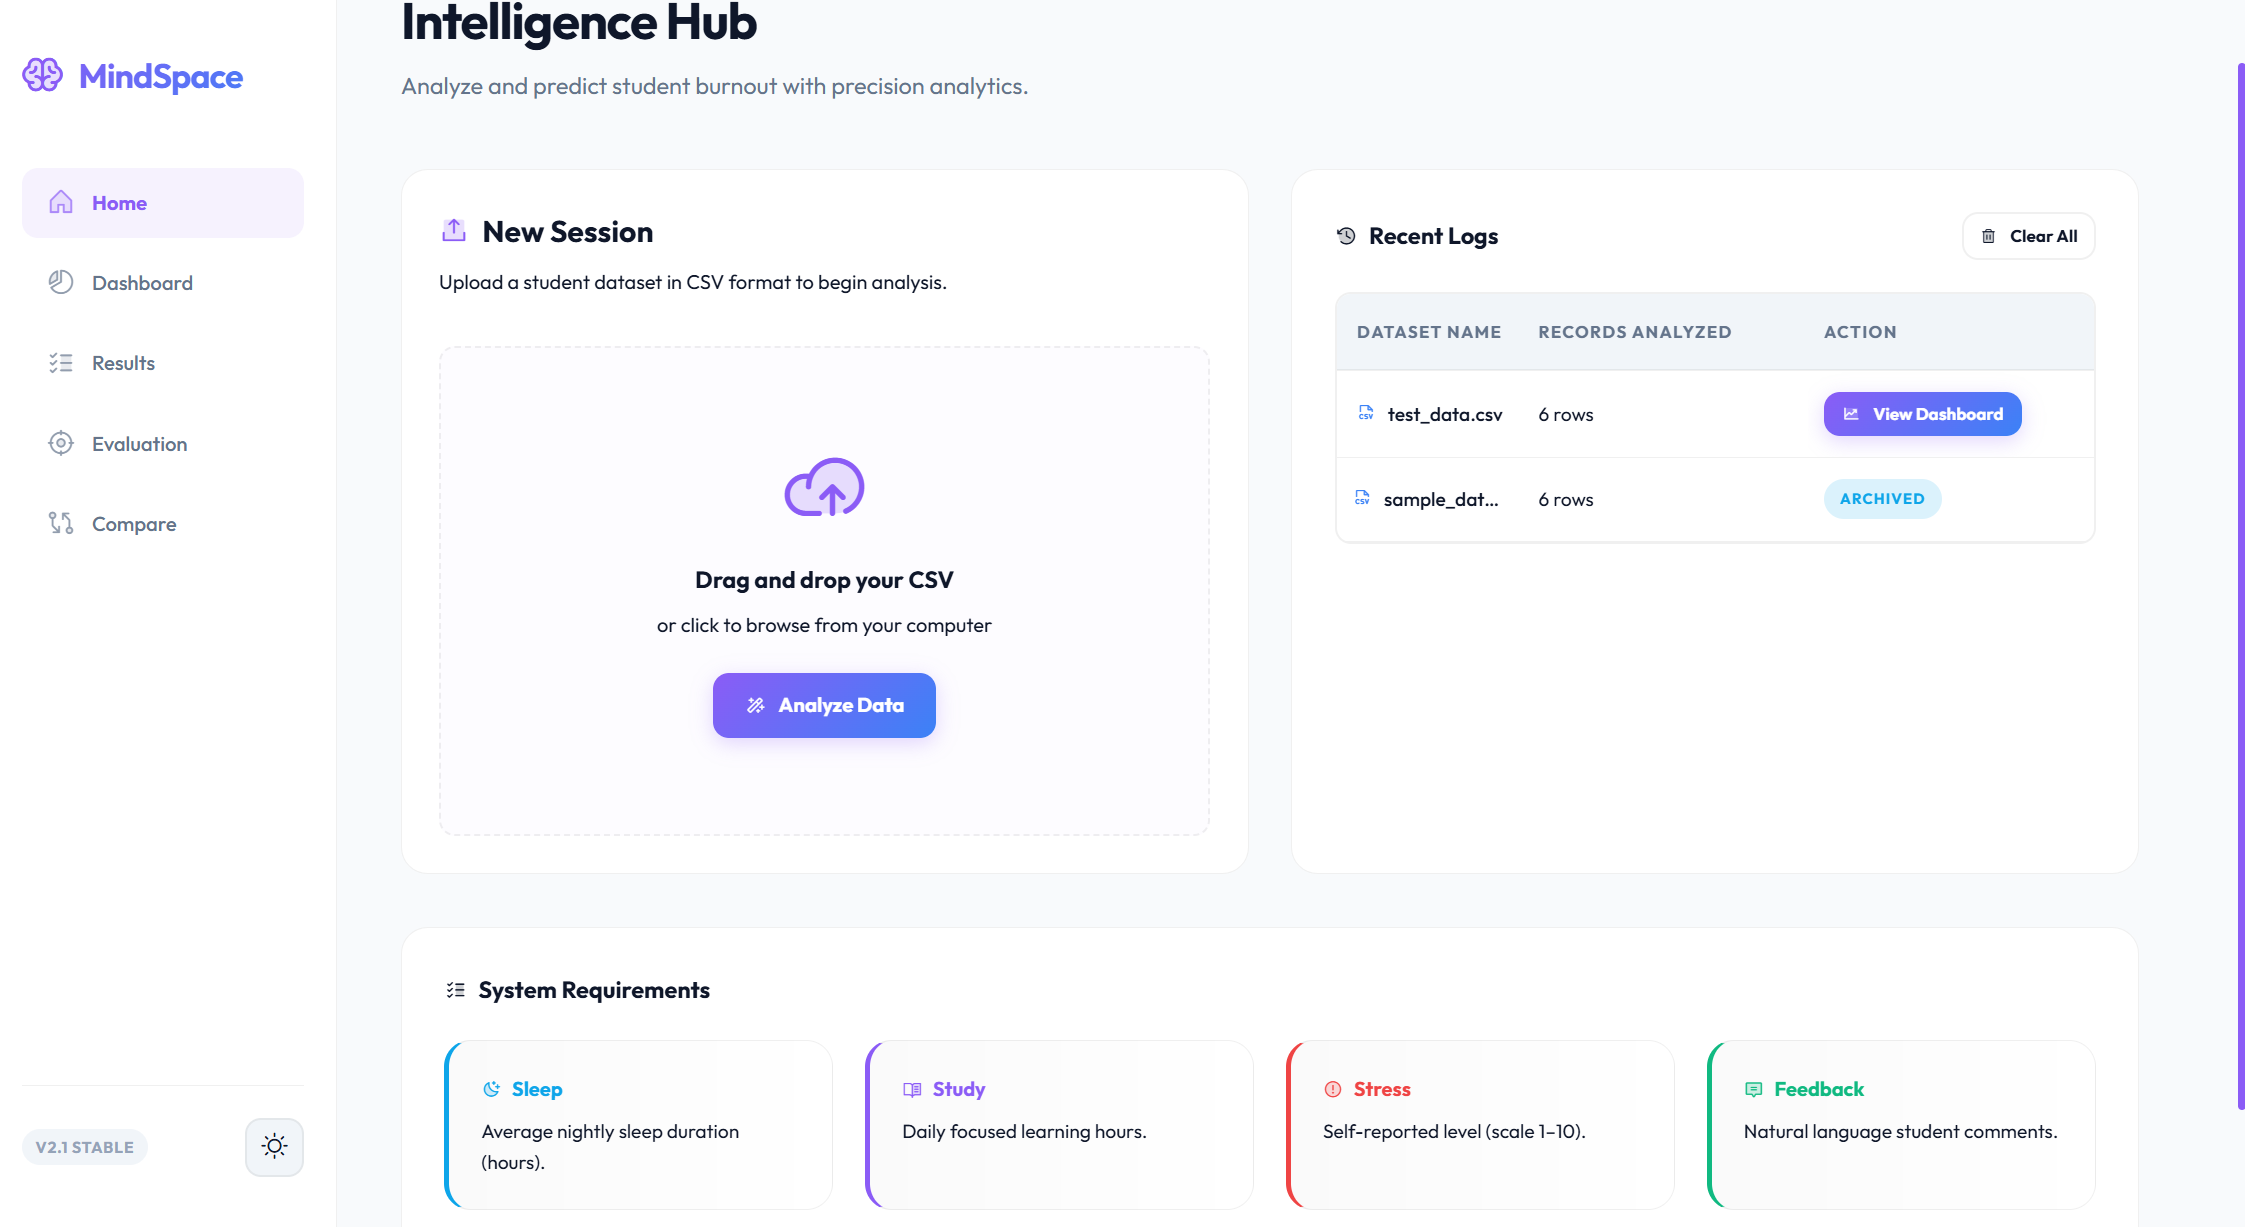Click the Sleep moon icon
This screenshot has width=2245, height=1227.
(x=491, y=1089)
